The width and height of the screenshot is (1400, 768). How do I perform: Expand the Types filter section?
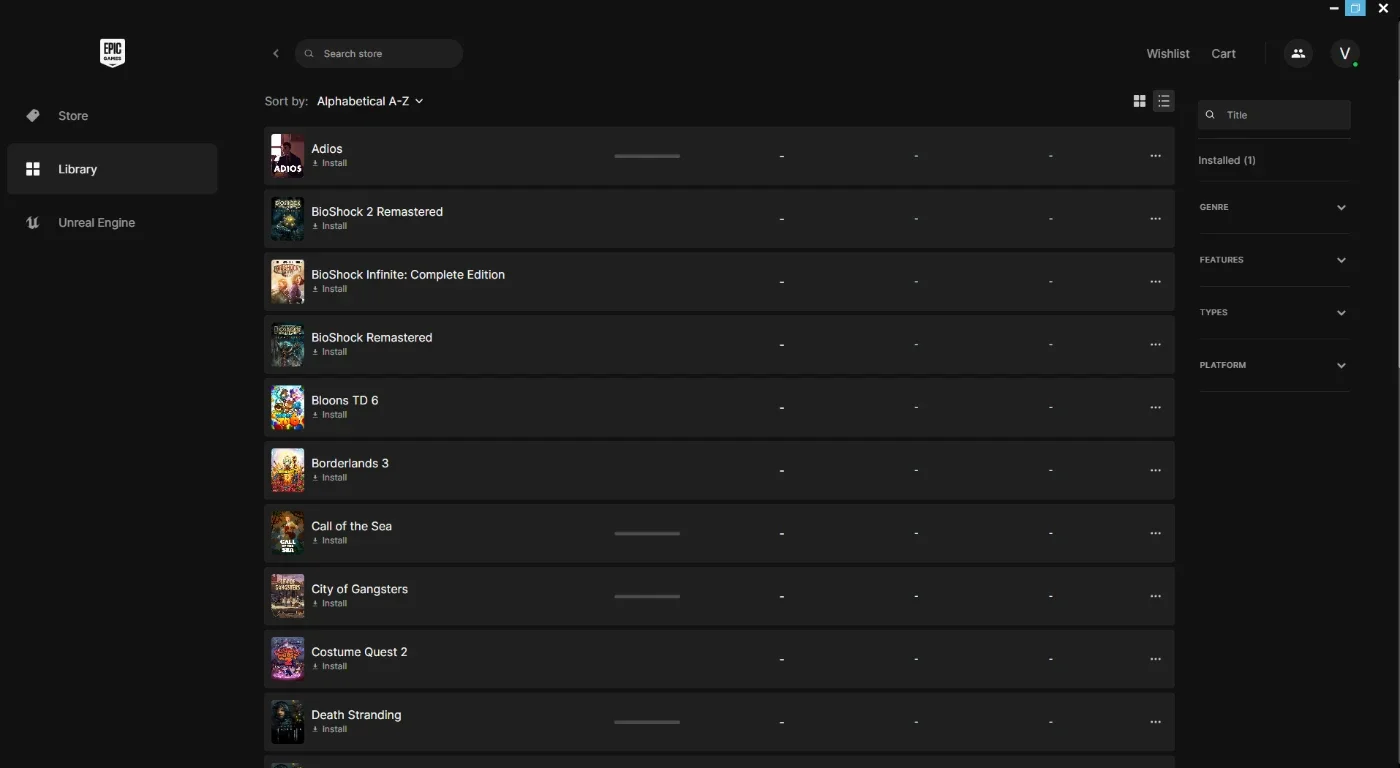click(1274, 312)
